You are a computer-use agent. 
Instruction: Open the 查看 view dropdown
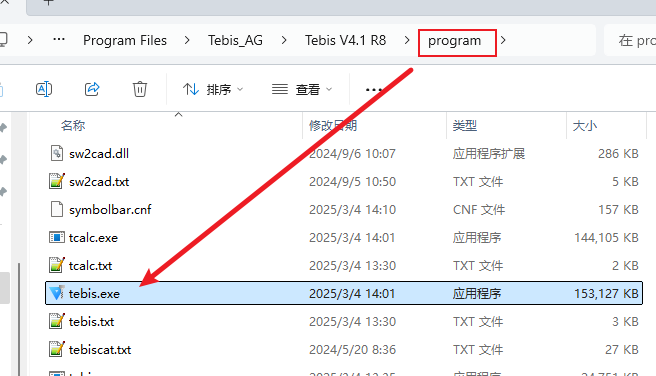point(302,89)
